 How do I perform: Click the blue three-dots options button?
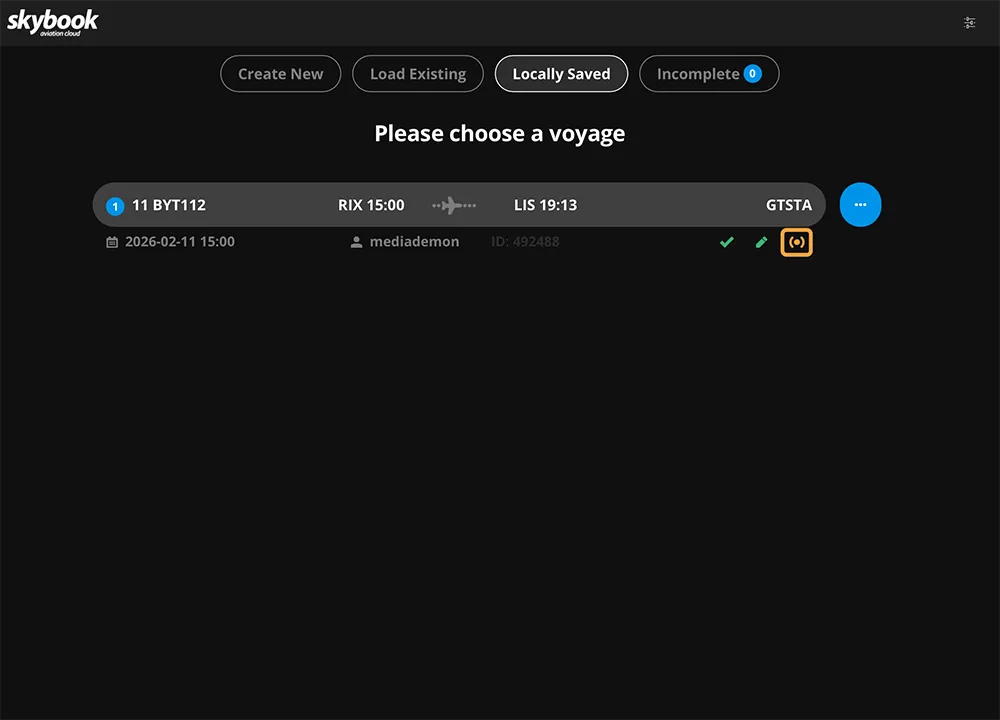coord(860,205)
